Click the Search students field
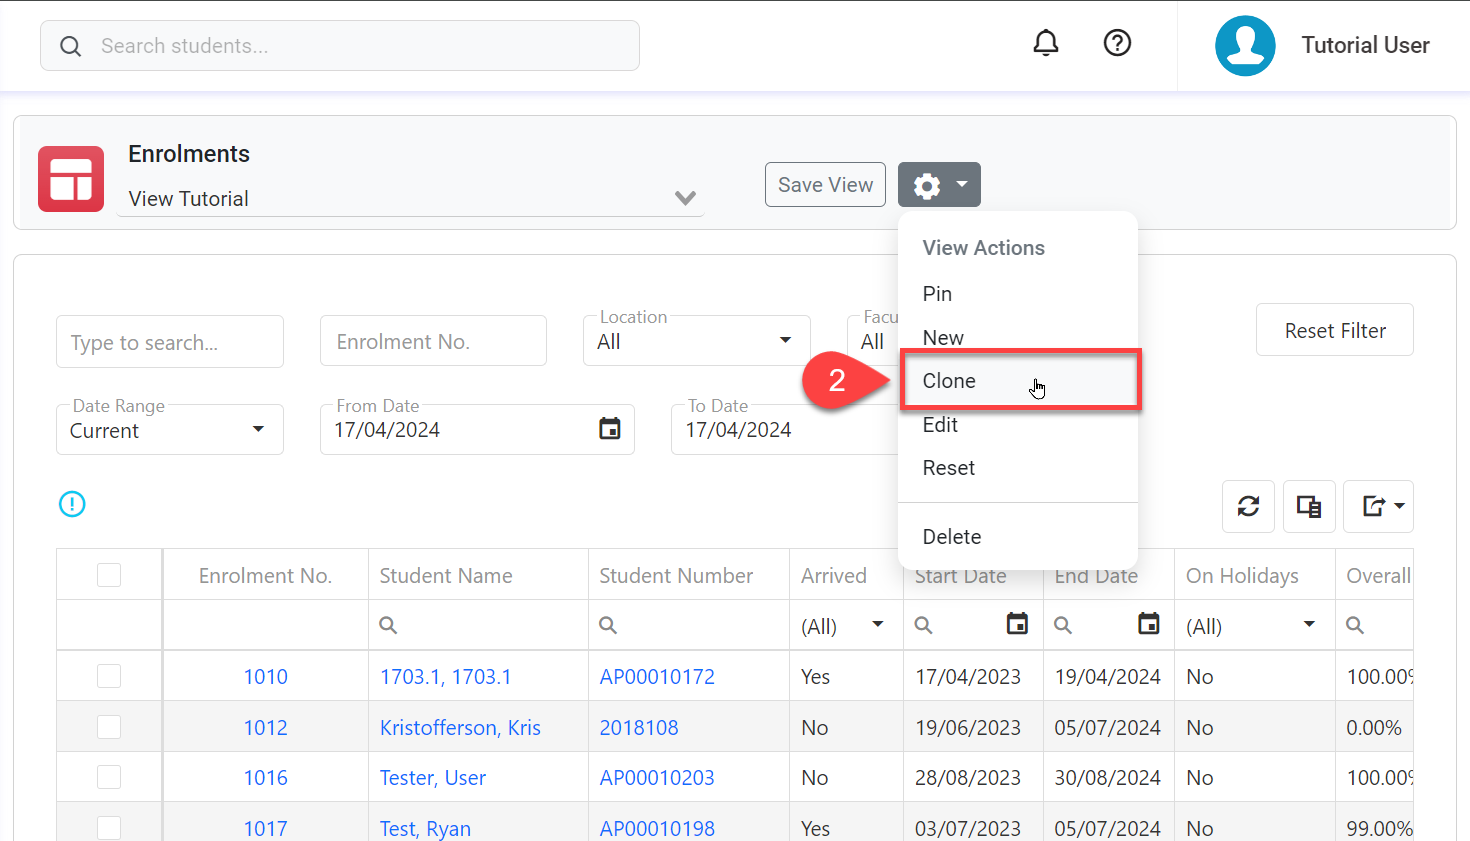 pos(340,46)
